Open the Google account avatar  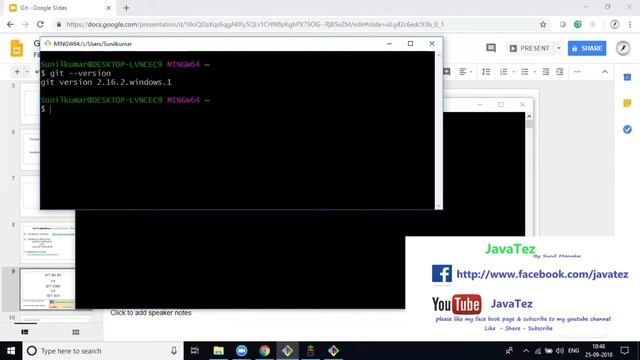(x=623, y=48)
